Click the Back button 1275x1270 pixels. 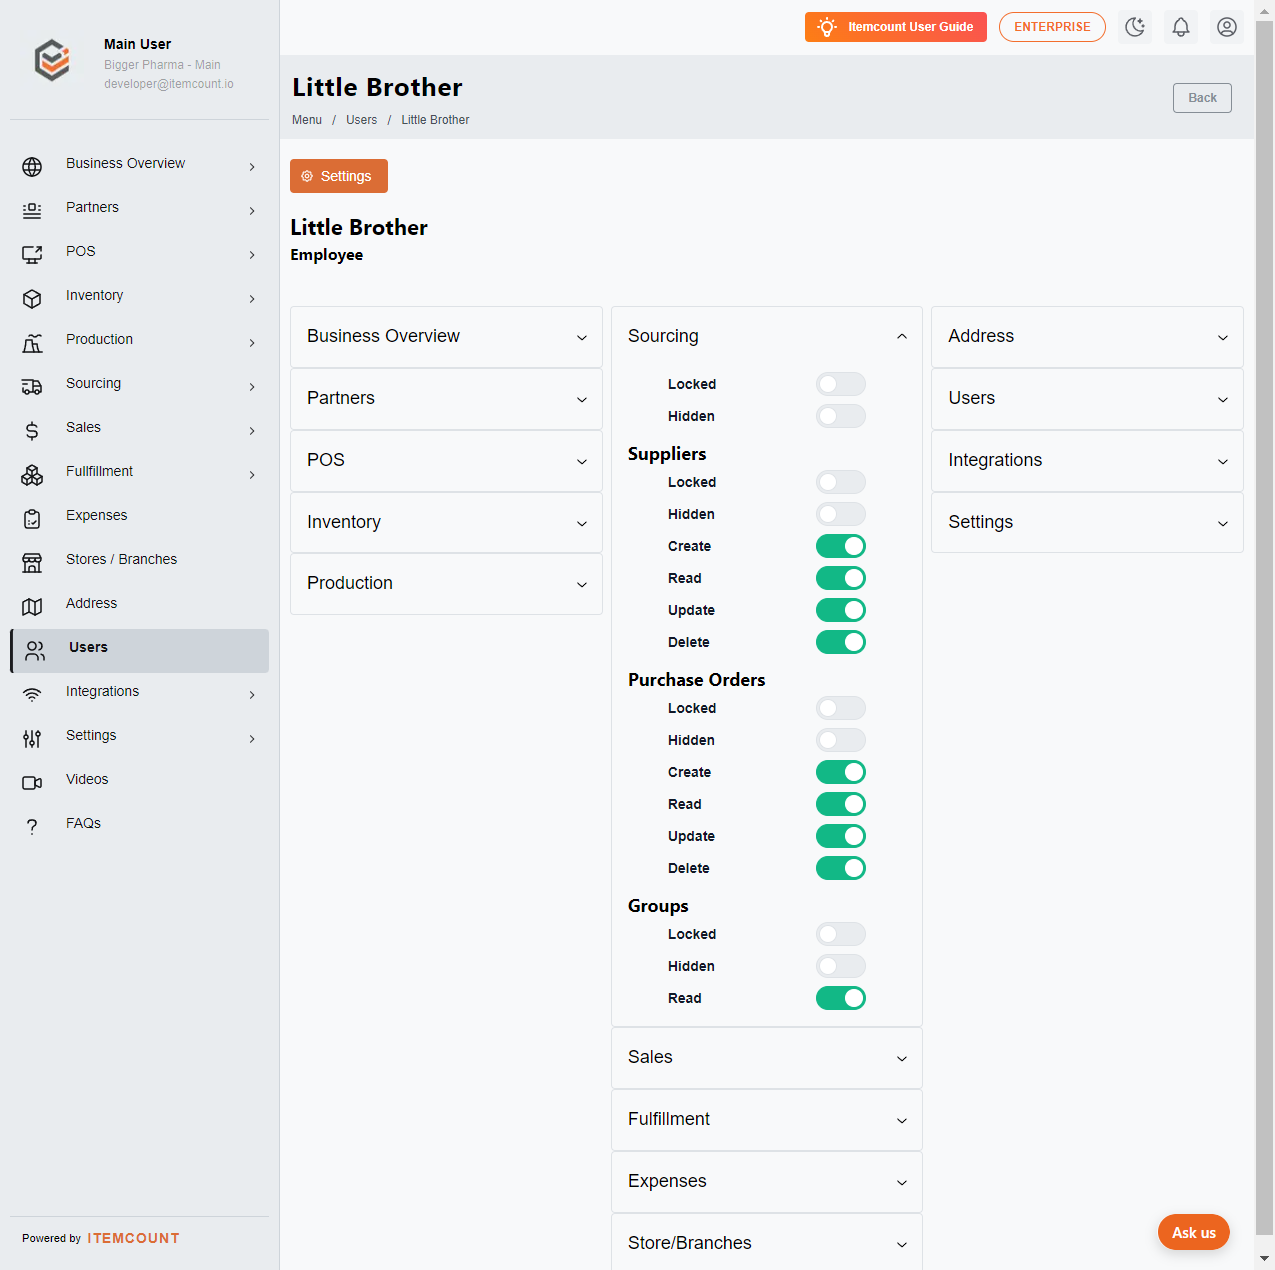click(x=1202, y=98)
